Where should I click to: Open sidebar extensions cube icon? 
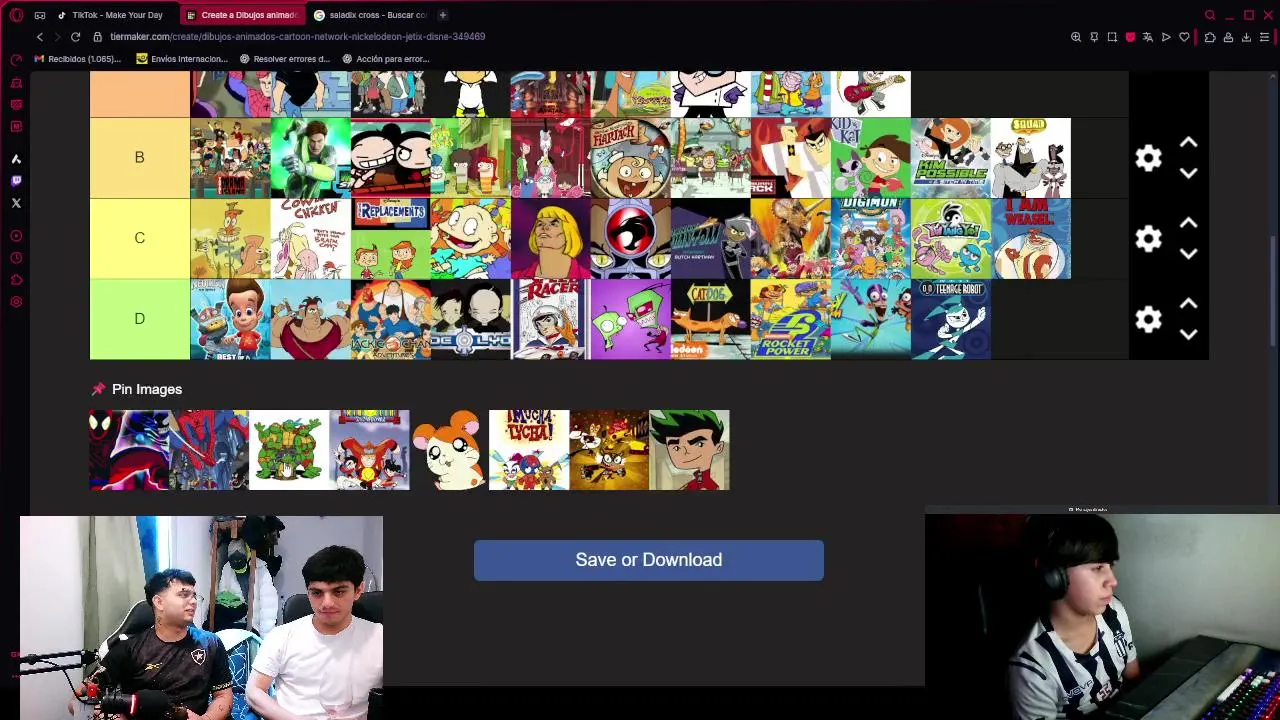16,280
